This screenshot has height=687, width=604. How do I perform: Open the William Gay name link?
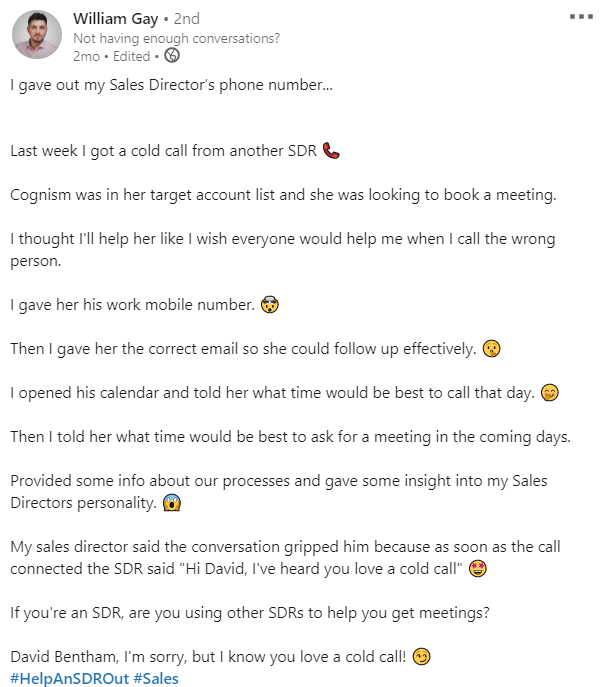(x=115, y=19)
